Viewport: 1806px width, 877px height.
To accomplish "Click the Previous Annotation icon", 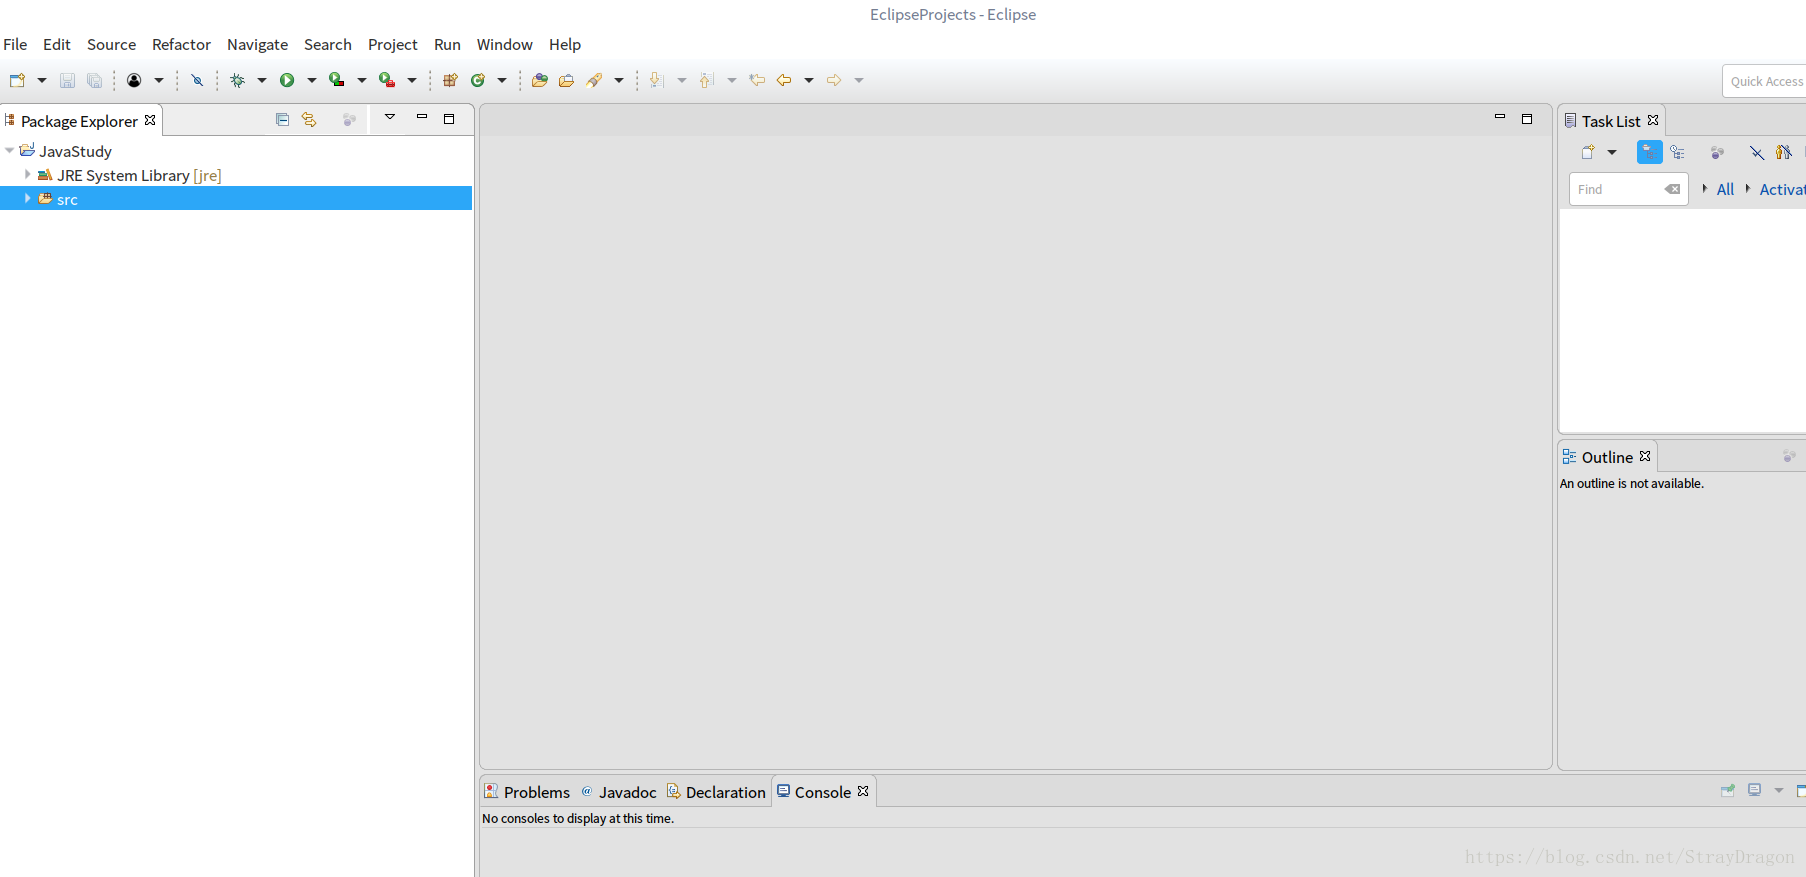I will coord(706,80).
